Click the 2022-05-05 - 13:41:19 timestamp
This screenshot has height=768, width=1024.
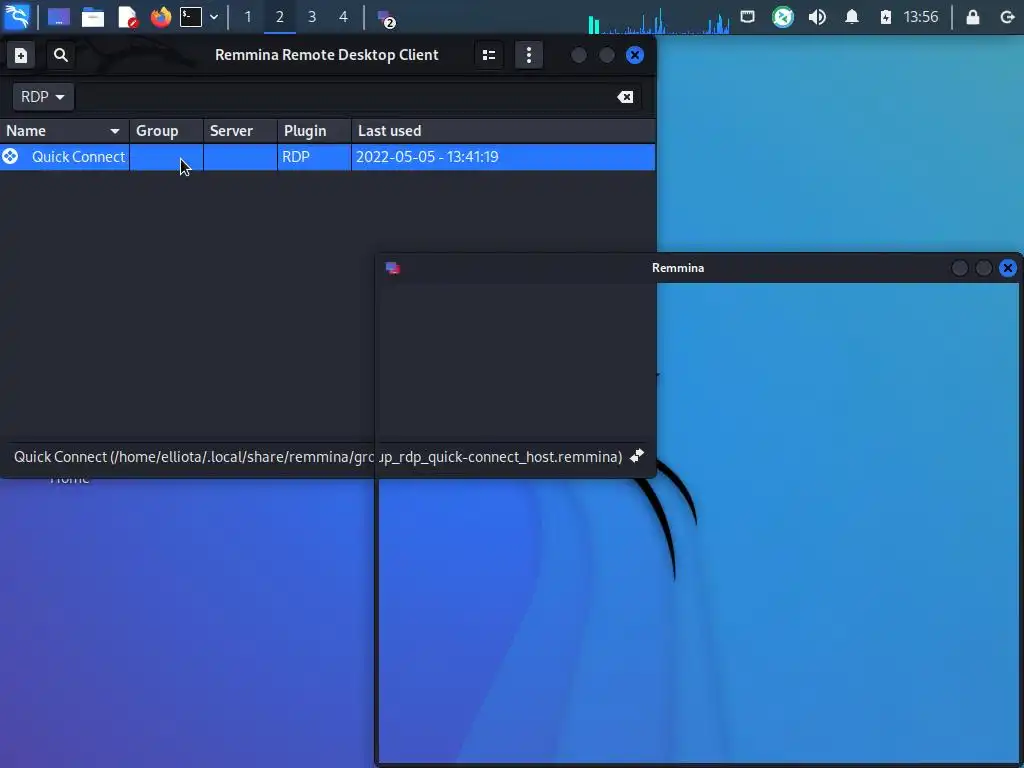point(427,157)
